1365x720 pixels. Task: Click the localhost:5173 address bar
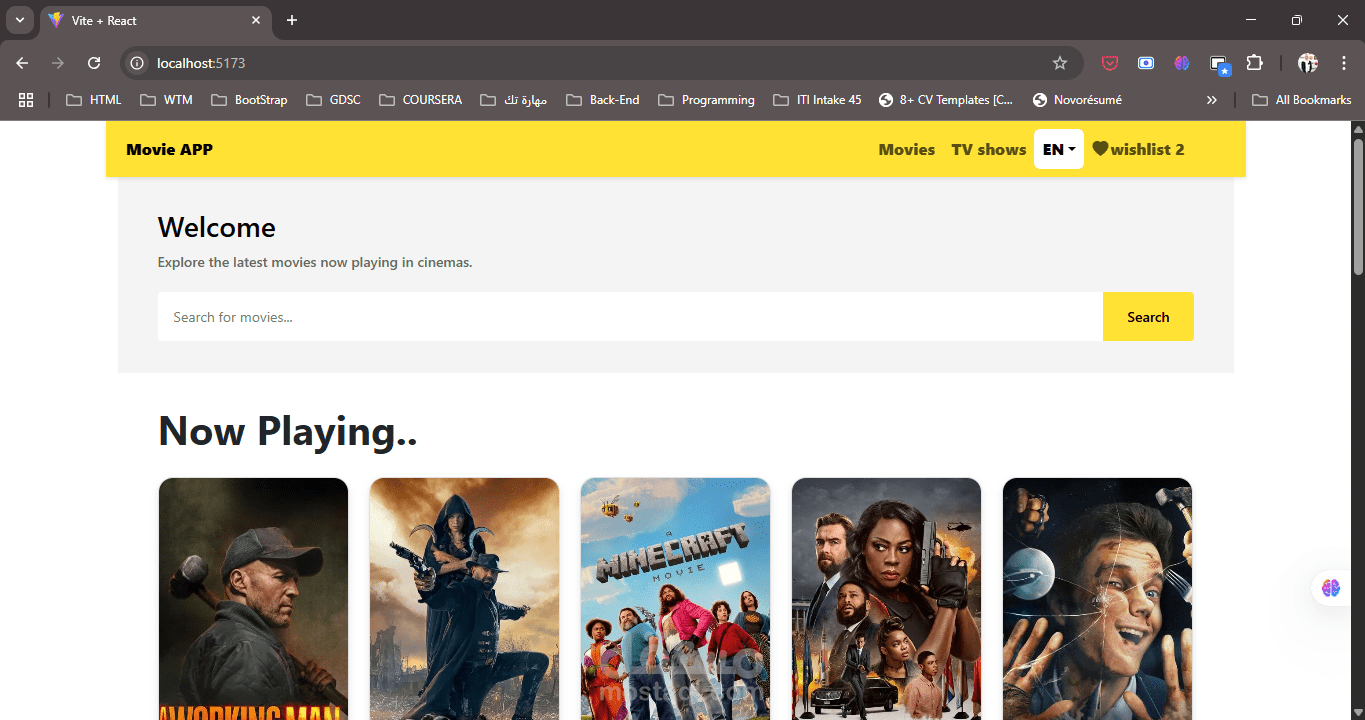[600, 63]
